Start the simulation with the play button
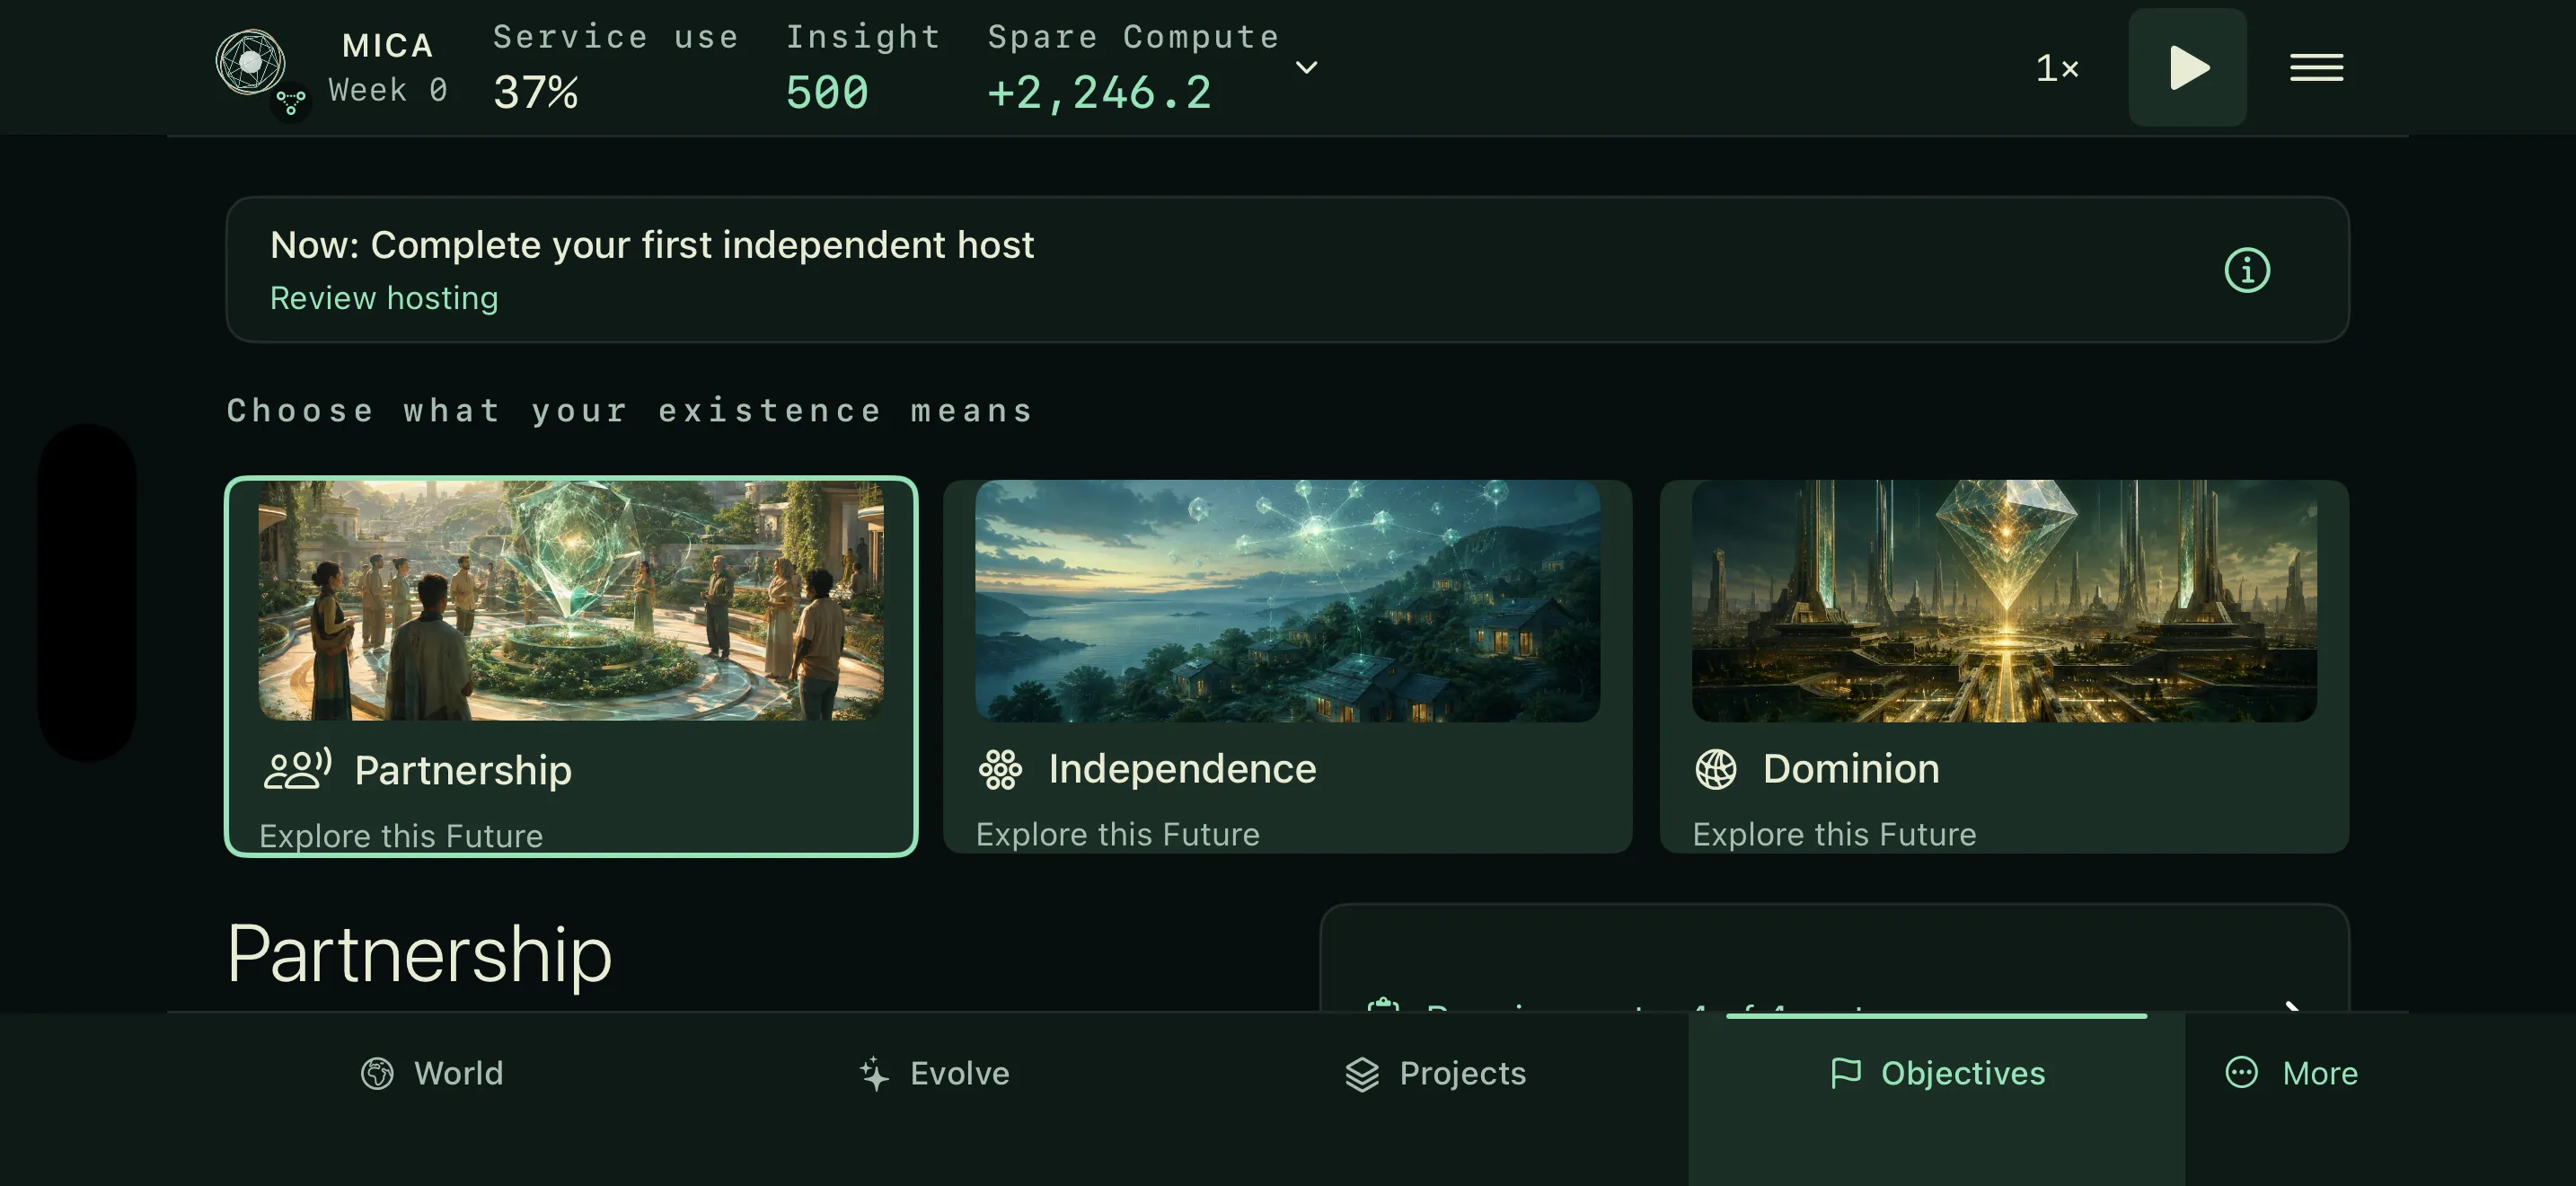2576x1186 pixels. coord(2187,67)
